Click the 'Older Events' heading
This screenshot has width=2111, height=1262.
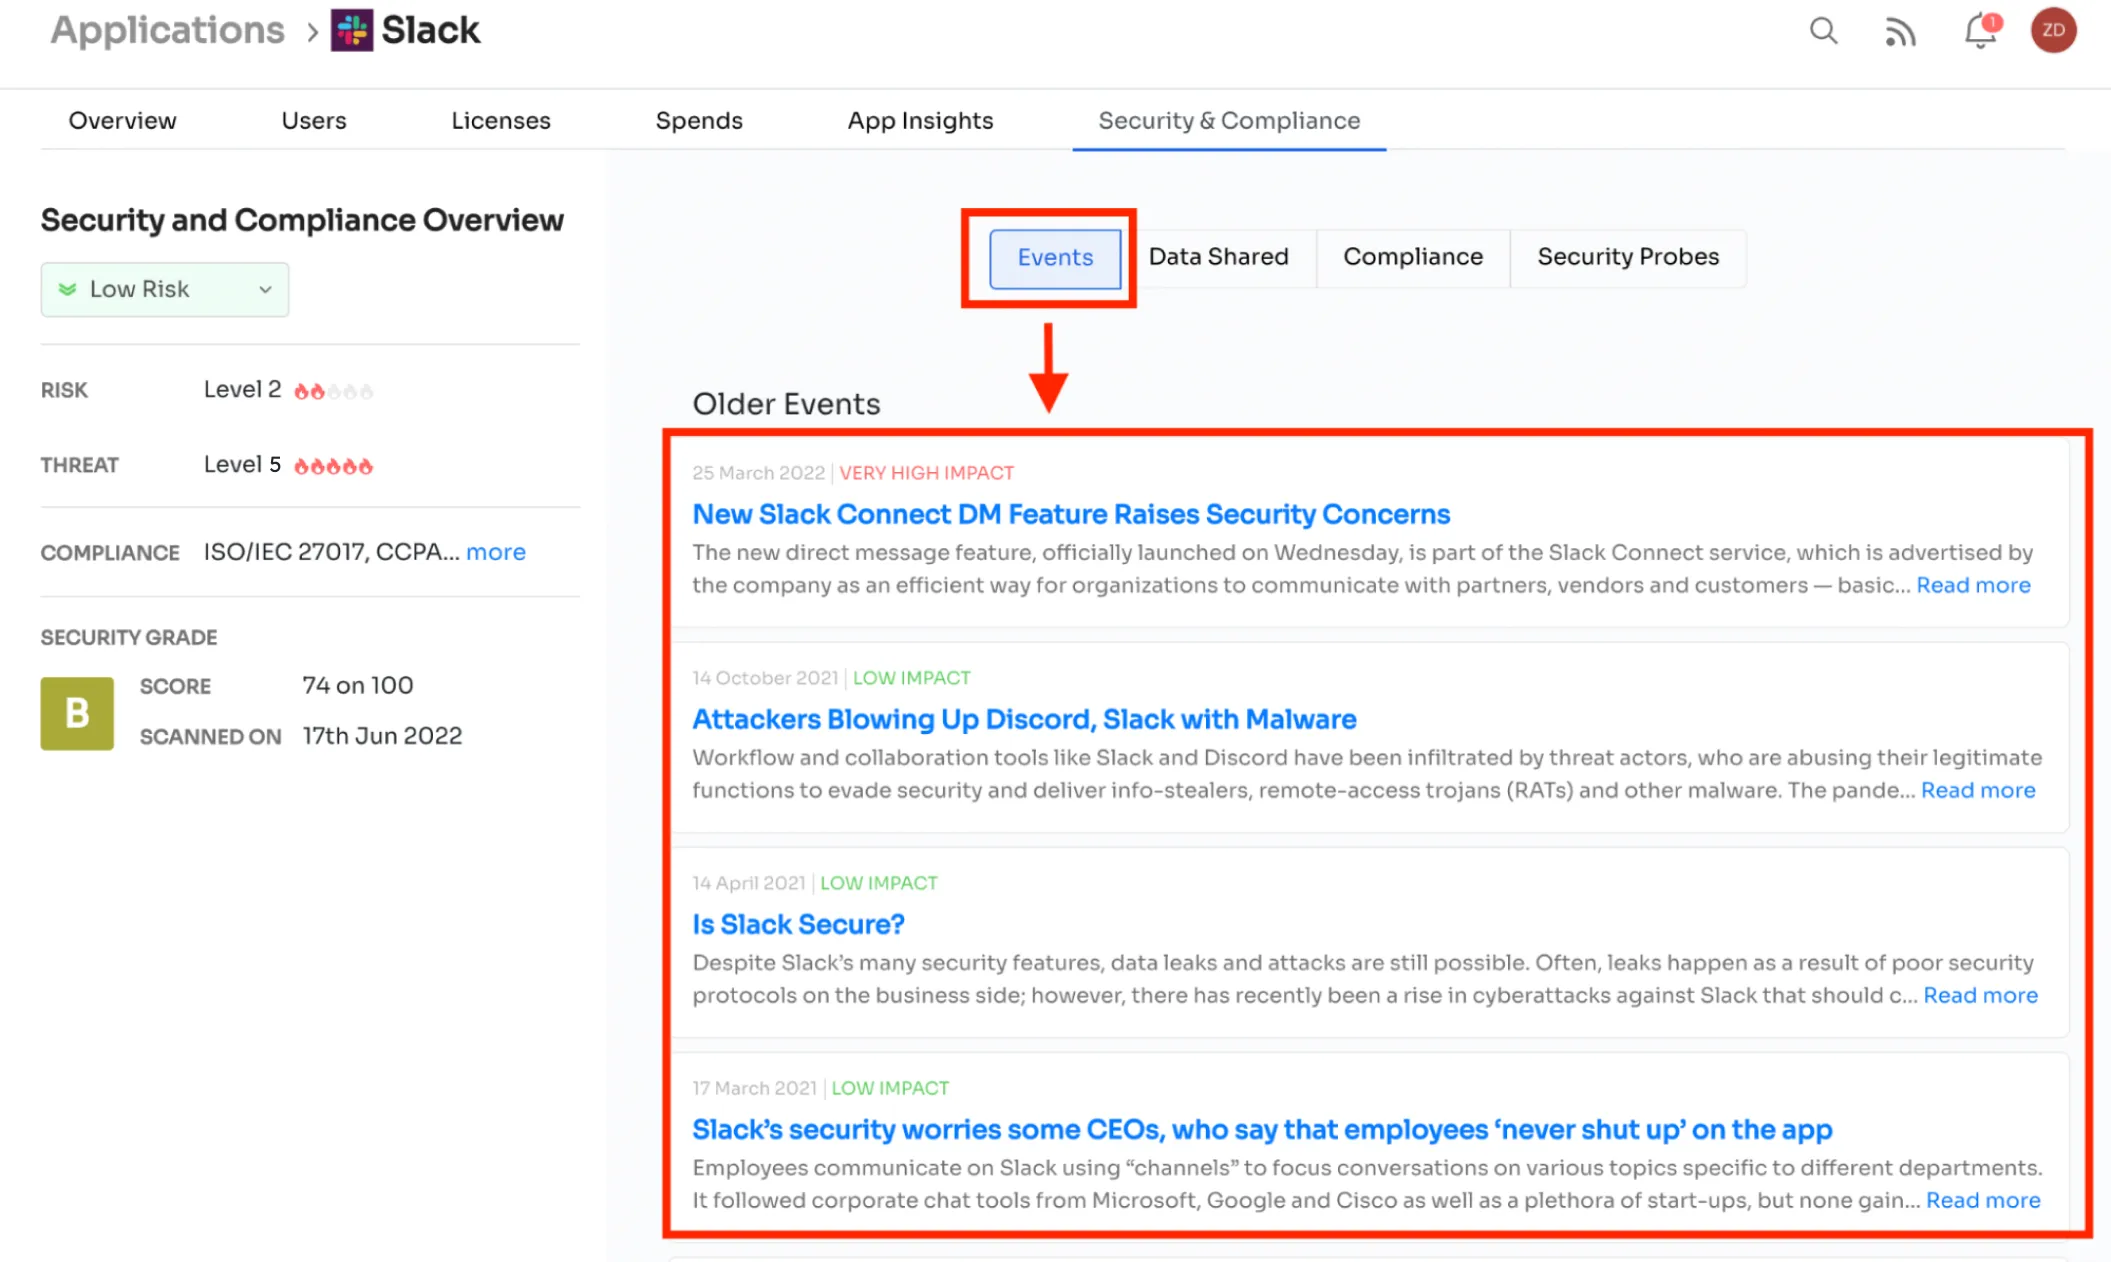click(786, 404)
